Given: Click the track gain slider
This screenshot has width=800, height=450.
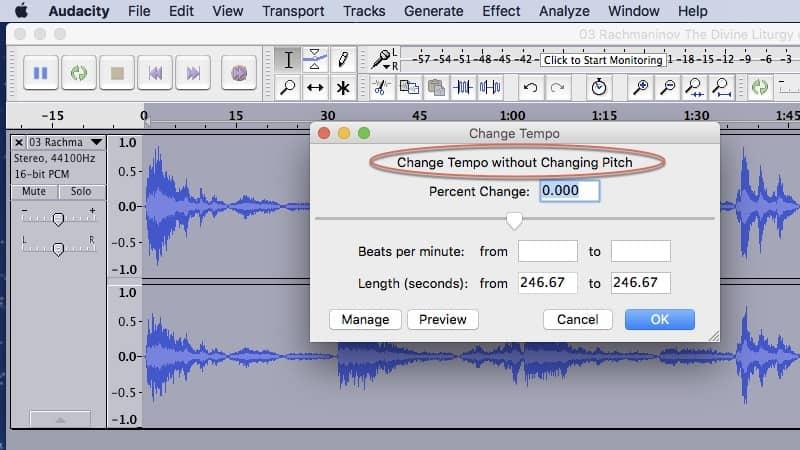Looking at the screenshot, I should pyautogui.click(x=58, y=218).
